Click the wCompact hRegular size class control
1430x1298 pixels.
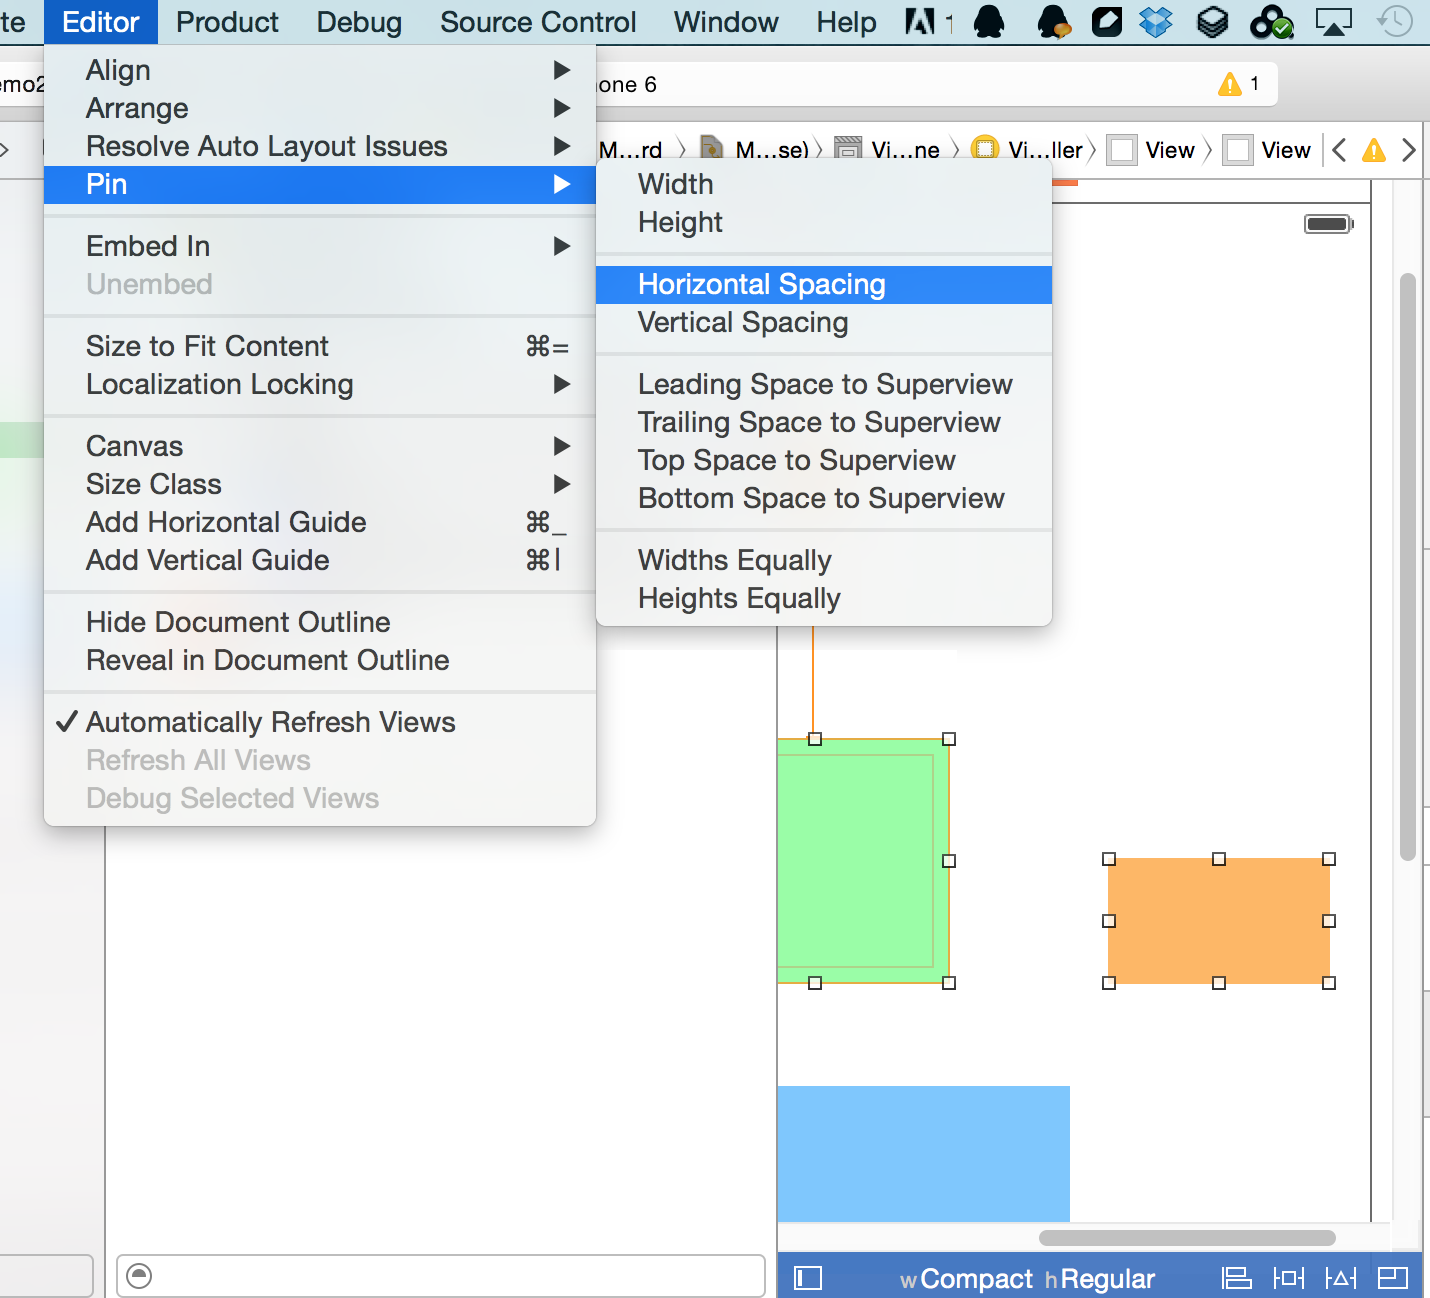pyautogui.click(x=1027, y=1279)
